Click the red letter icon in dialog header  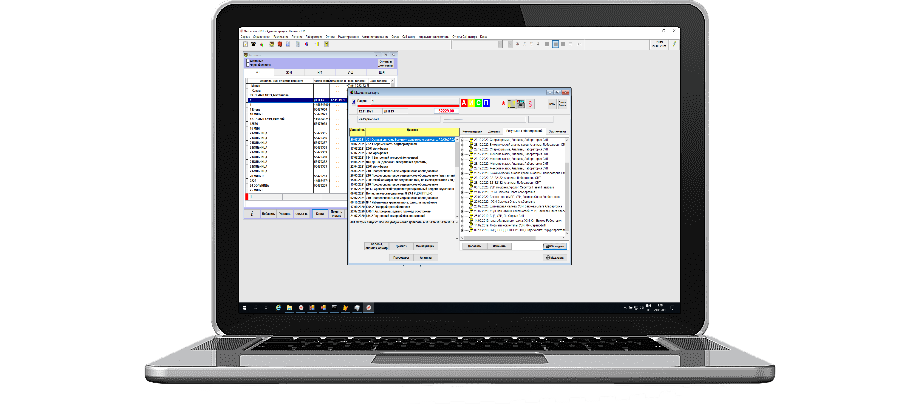[462, 103]
